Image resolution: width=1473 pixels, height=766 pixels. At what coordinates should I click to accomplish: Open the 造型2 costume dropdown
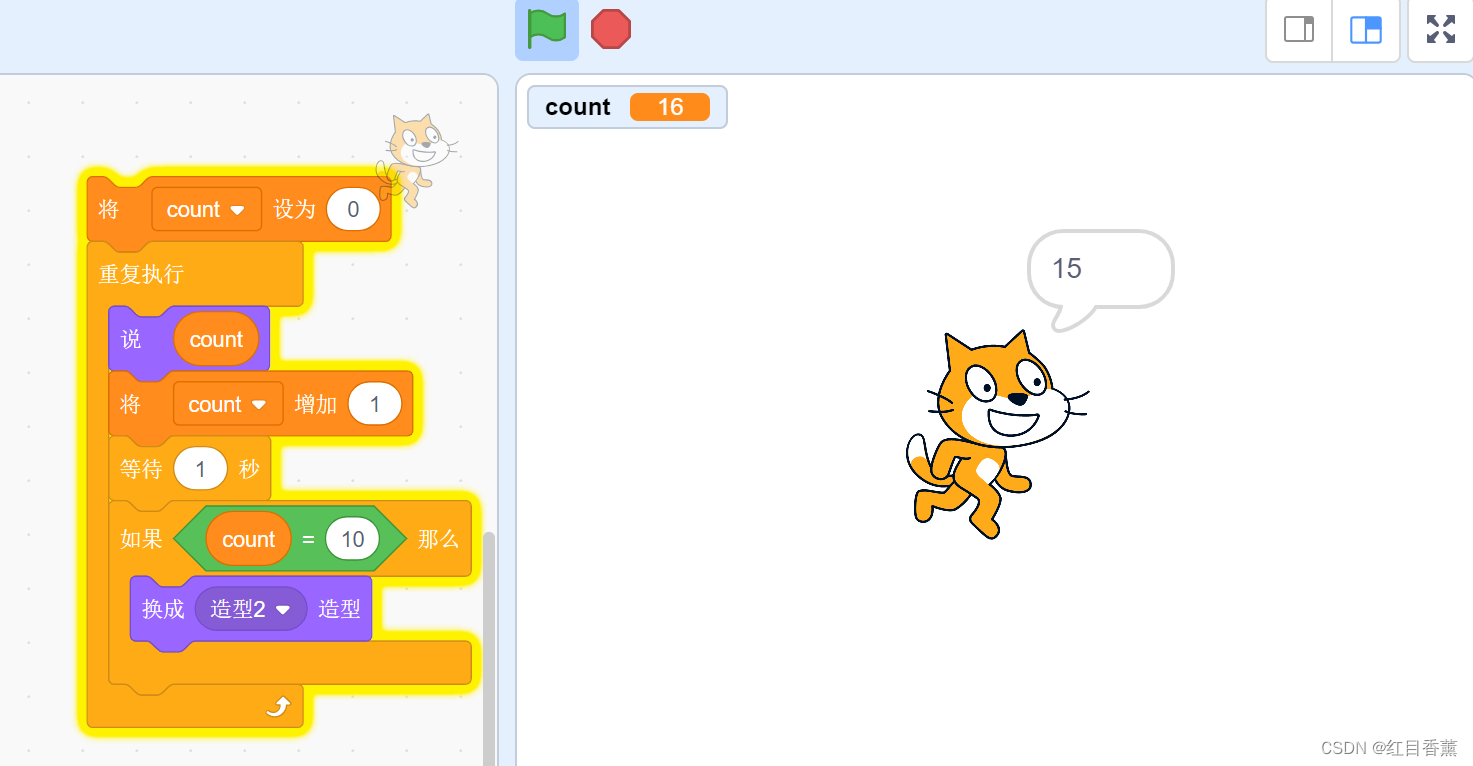pos(250,609)
